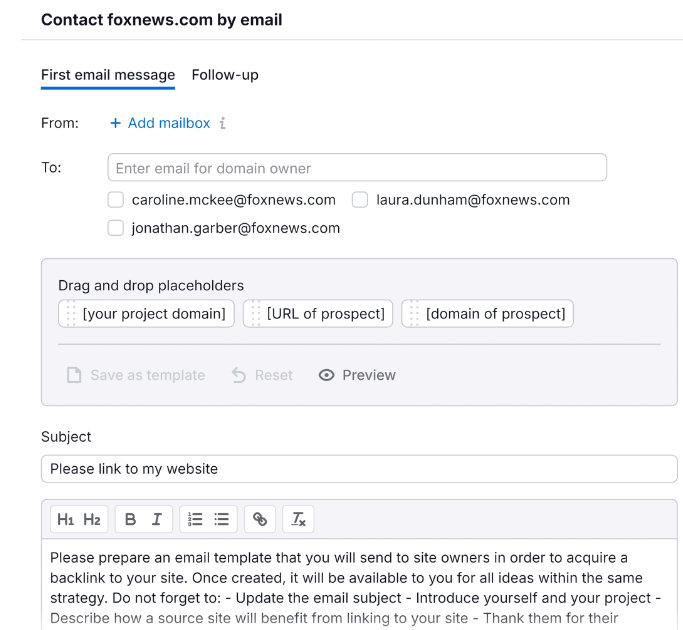
Task: Click the Reset button
Action: click(x=262, y=375)
